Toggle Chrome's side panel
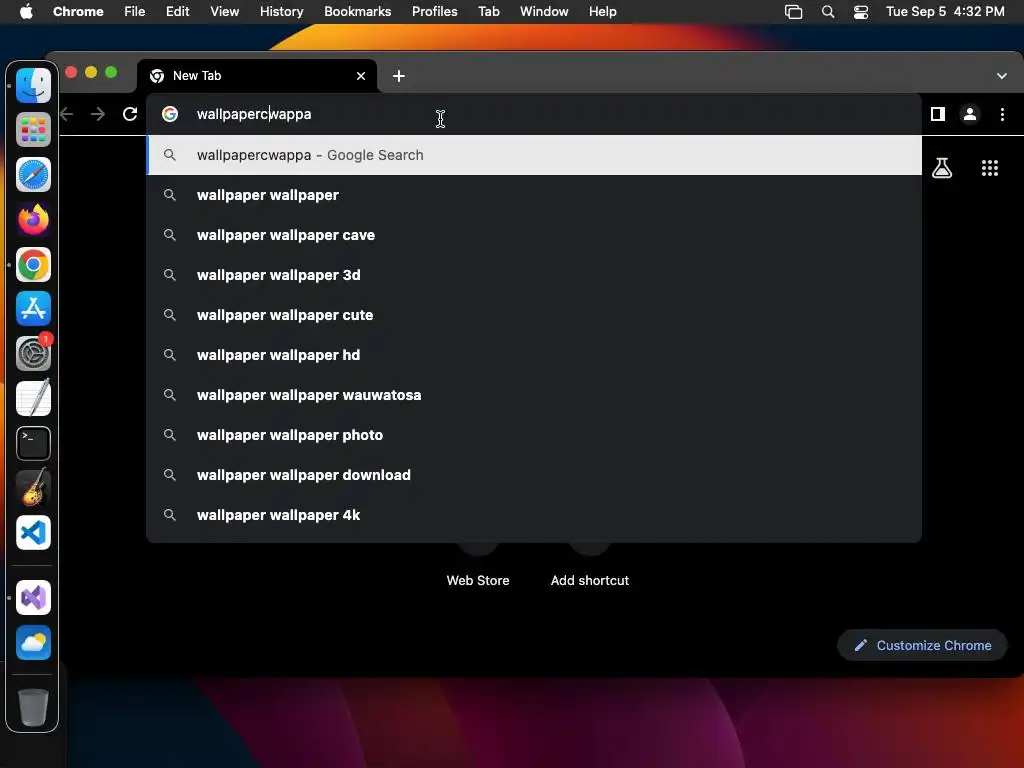 click(x=938, y=114)
